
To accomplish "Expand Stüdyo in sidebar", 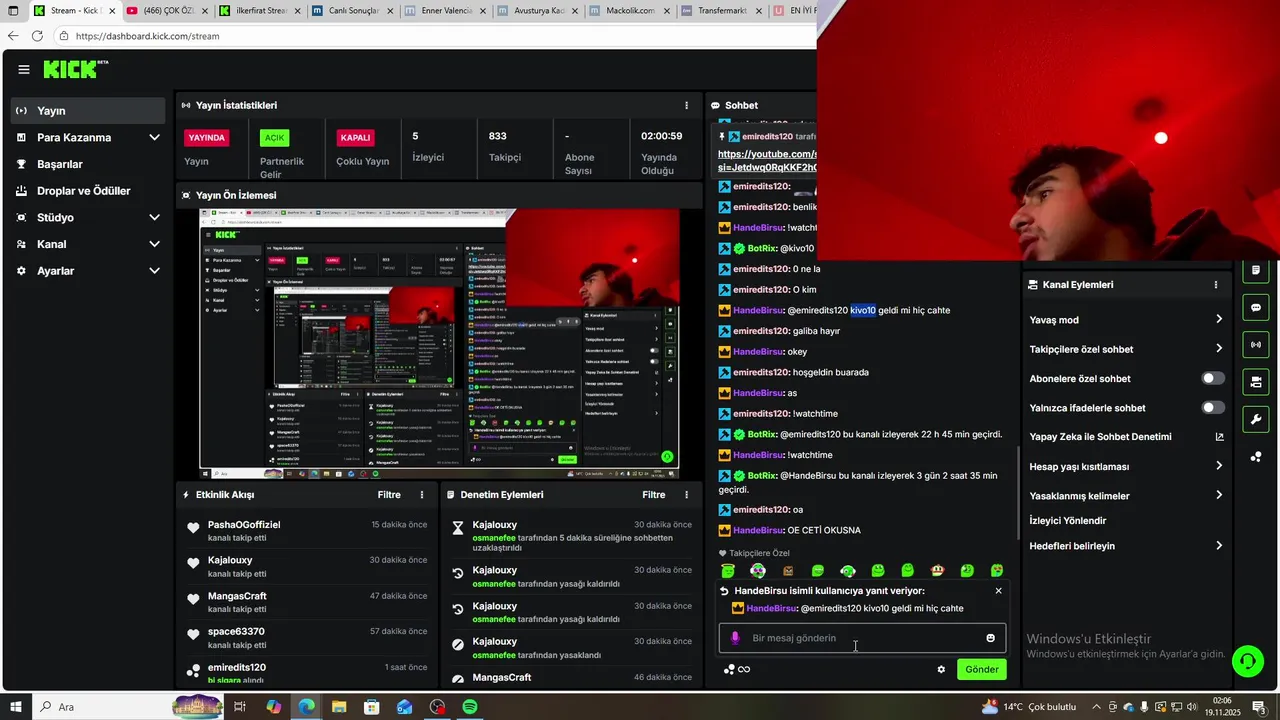I will pyautogui.click(x=154, y=217).
